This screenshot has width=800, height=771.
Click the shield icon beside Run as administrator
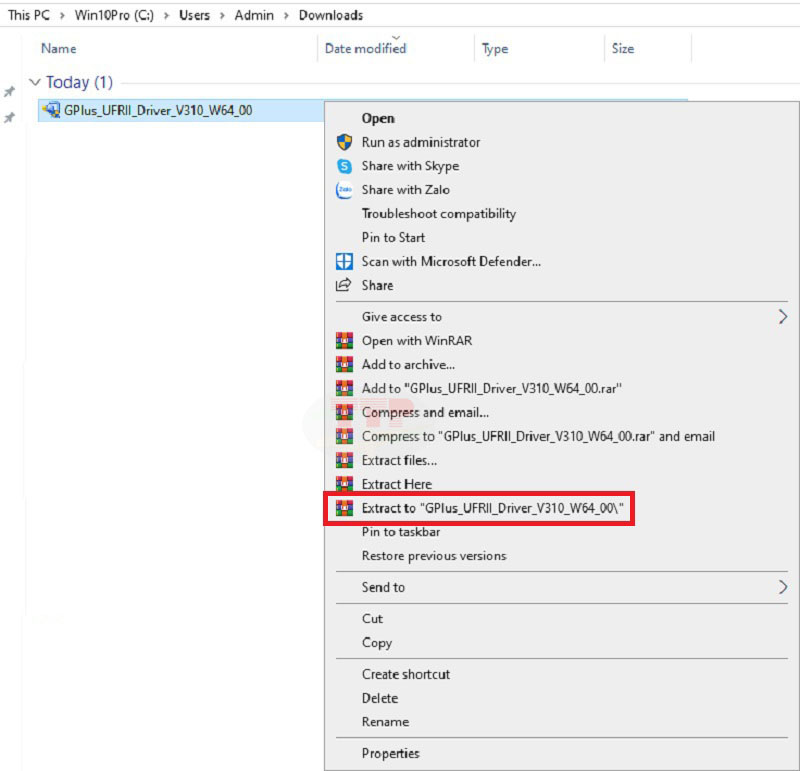tap(344, 142)
